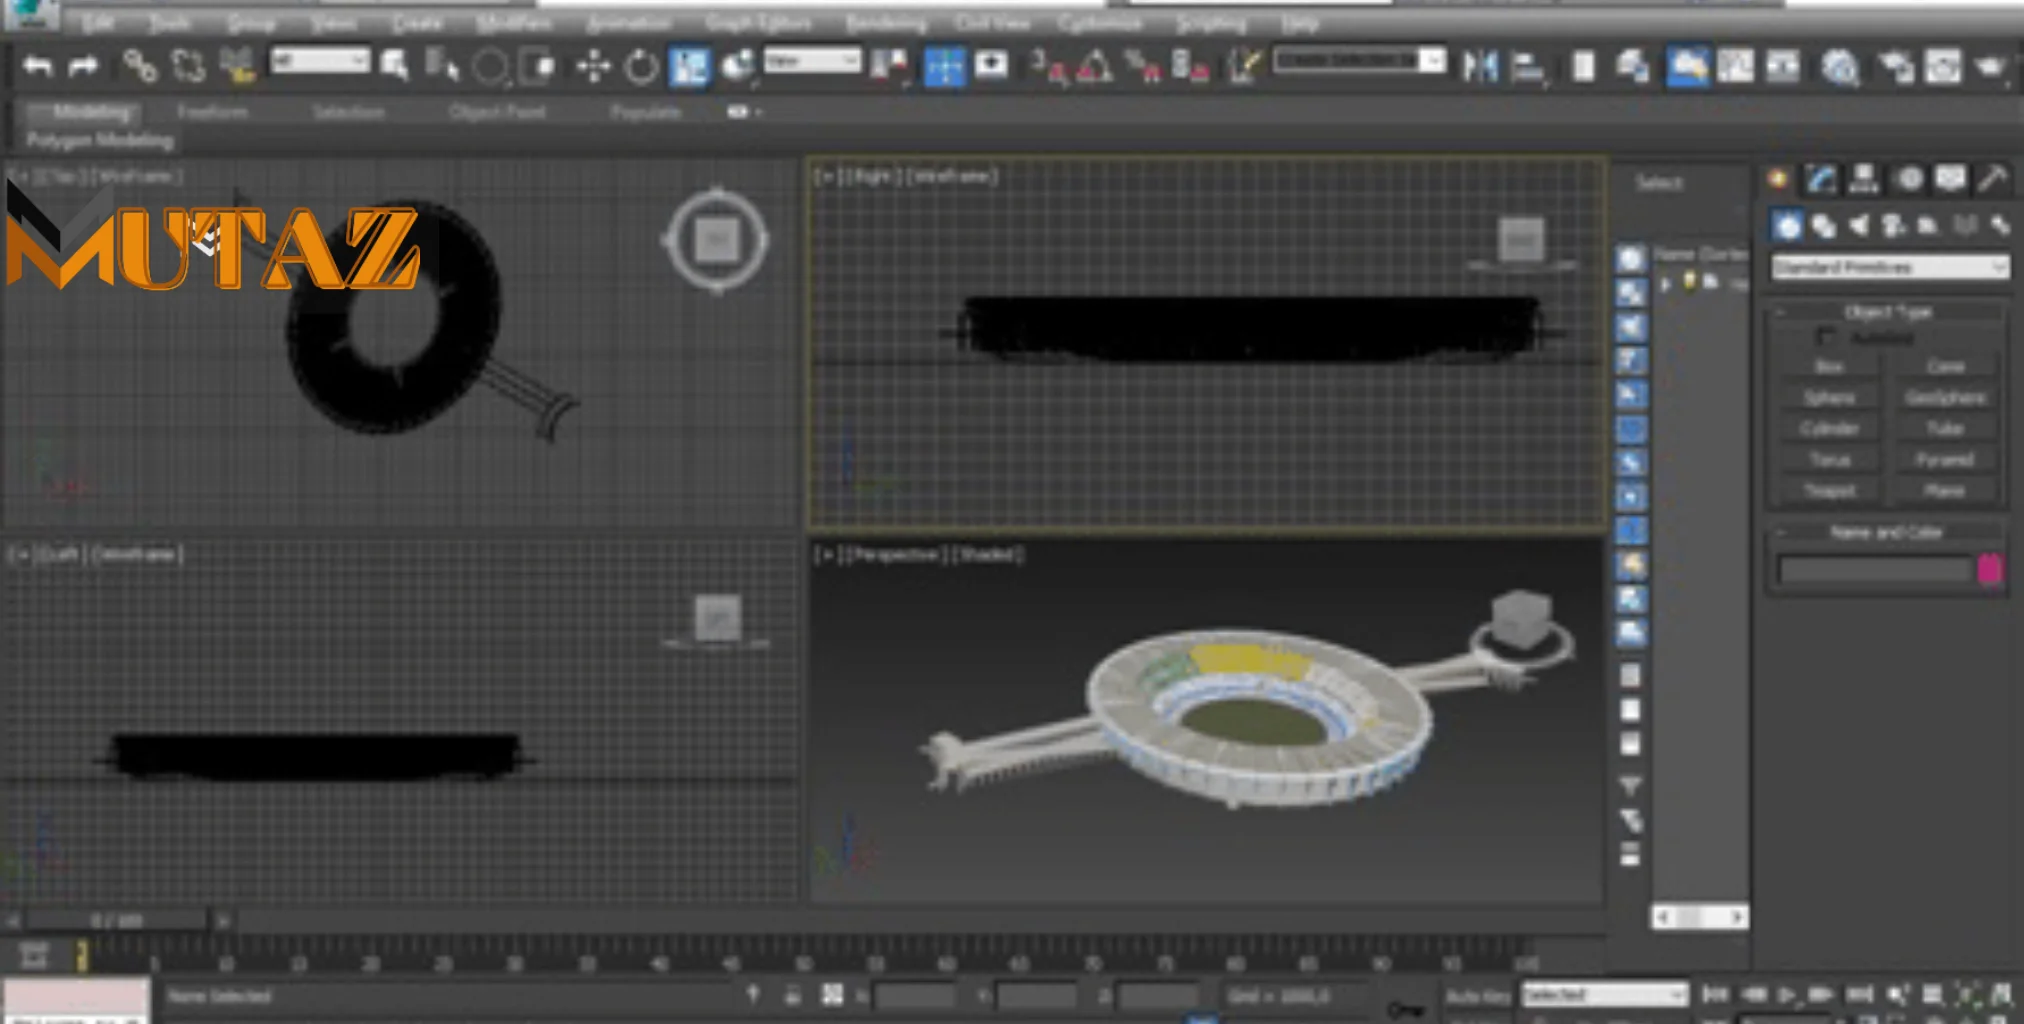Open the selection filter dropdown
Viewport: 2024px width, 1024px height.
coord(320,61)
